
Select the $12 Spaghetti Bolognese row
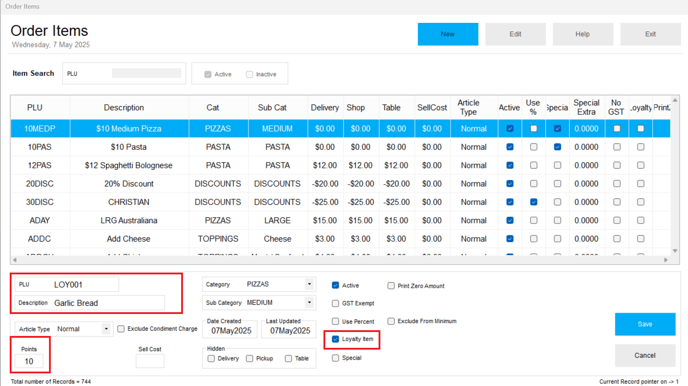point(340,165)
